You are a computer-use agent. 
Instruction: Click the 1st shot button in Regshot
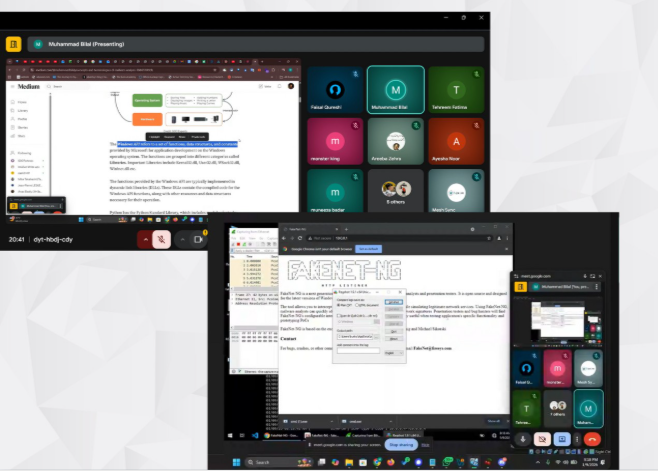[393, 302]
